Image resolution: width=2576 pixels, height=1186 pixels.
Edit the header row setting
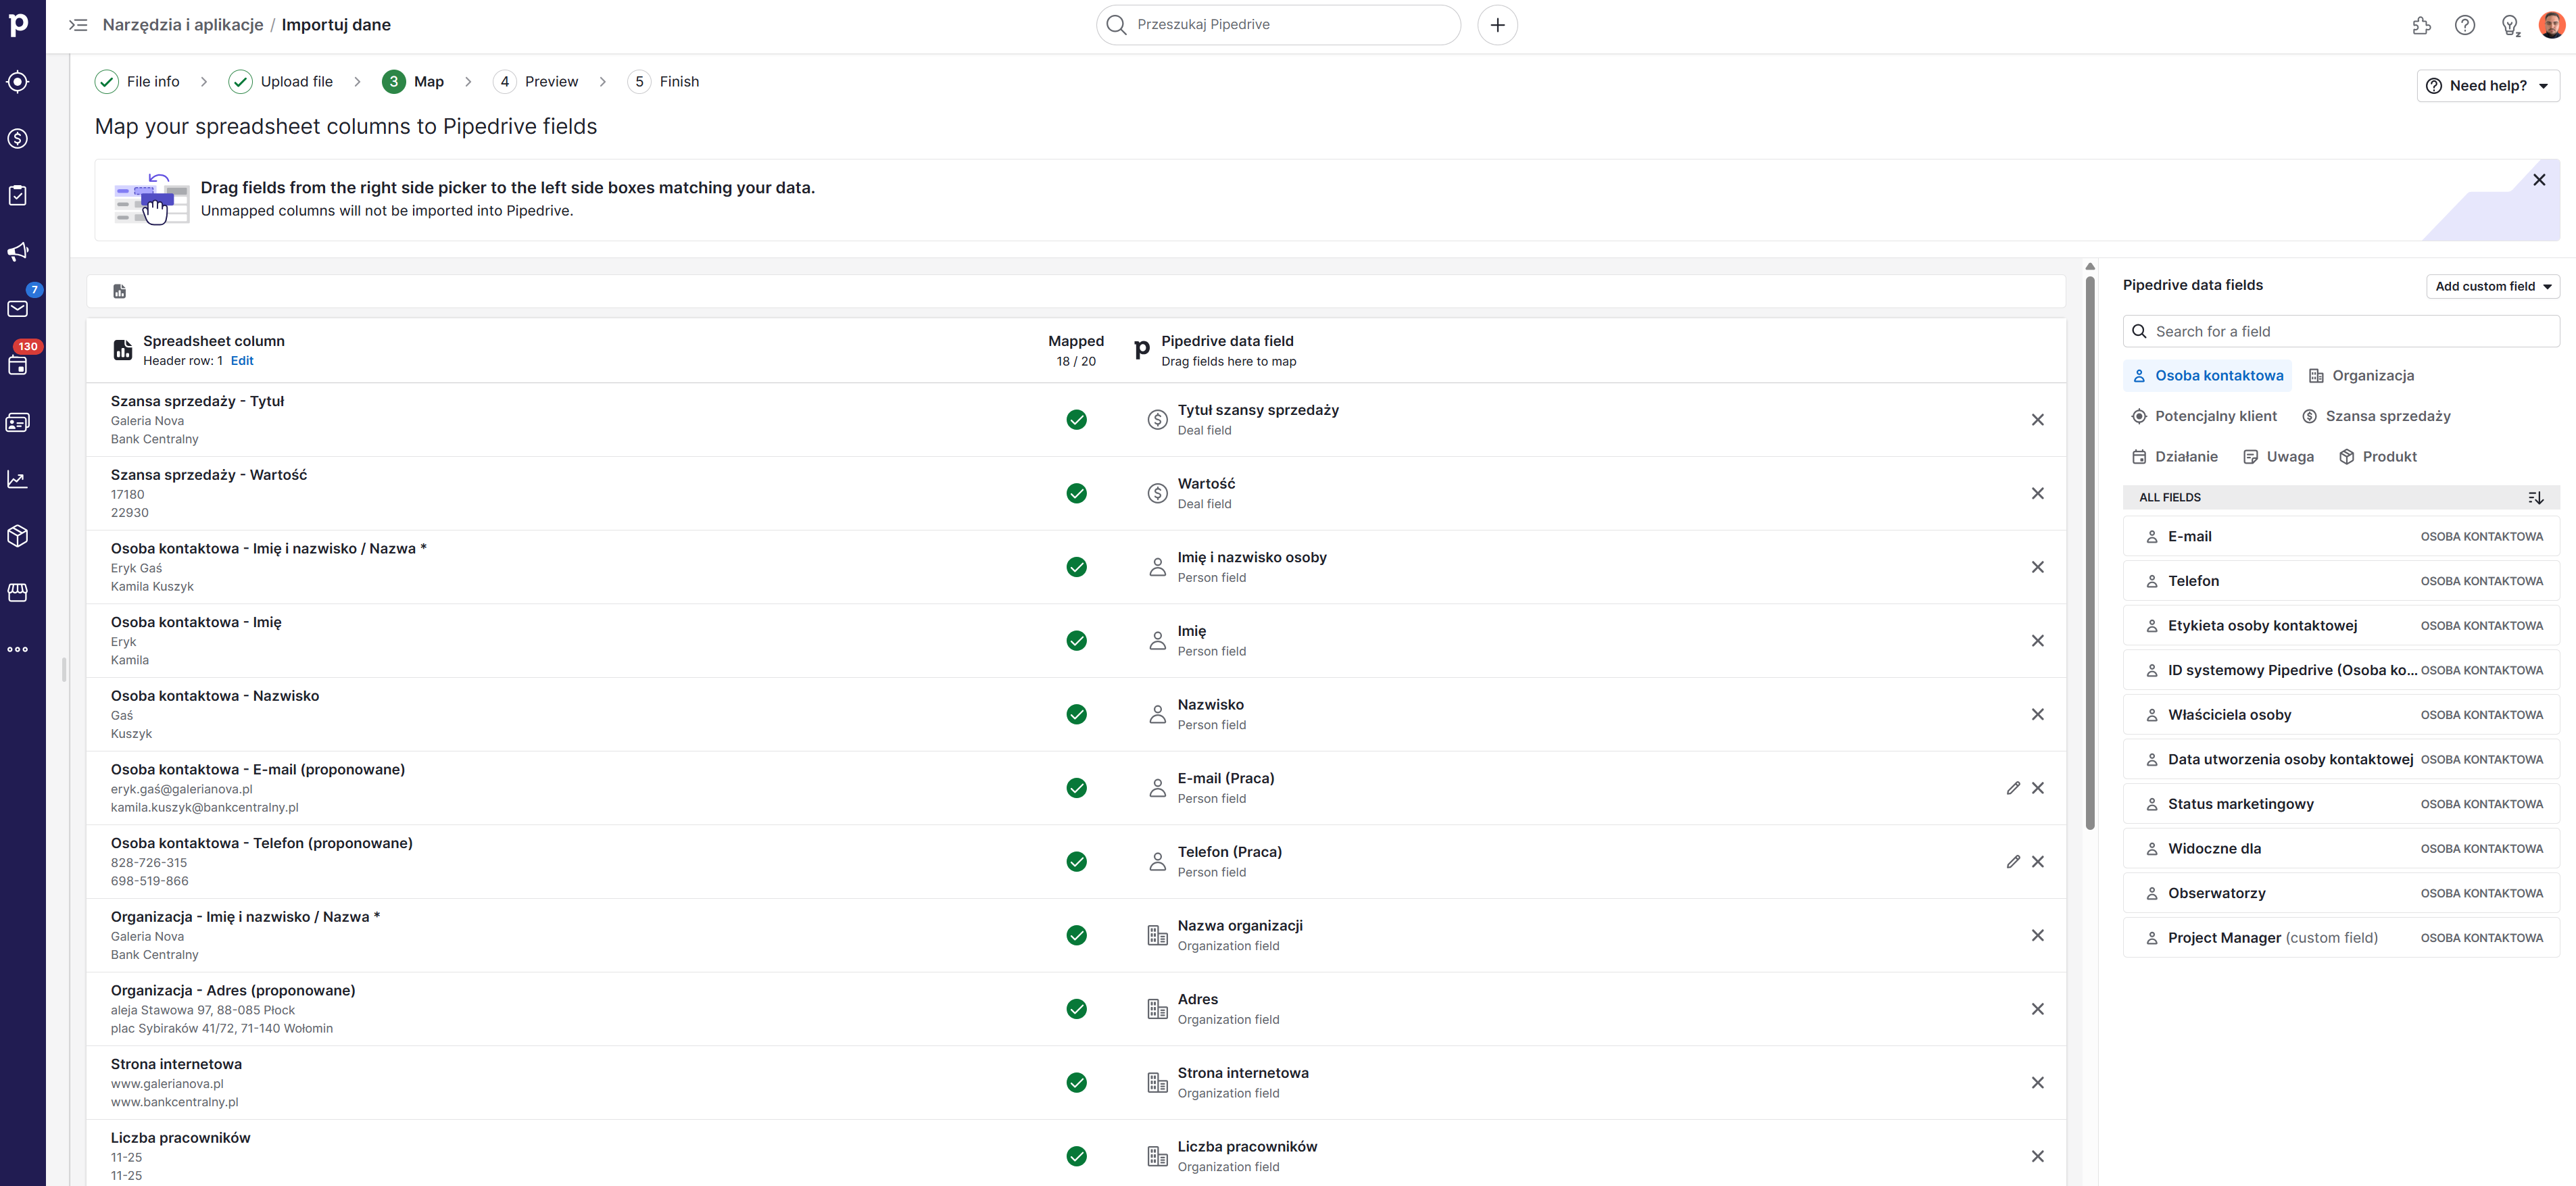242,361
